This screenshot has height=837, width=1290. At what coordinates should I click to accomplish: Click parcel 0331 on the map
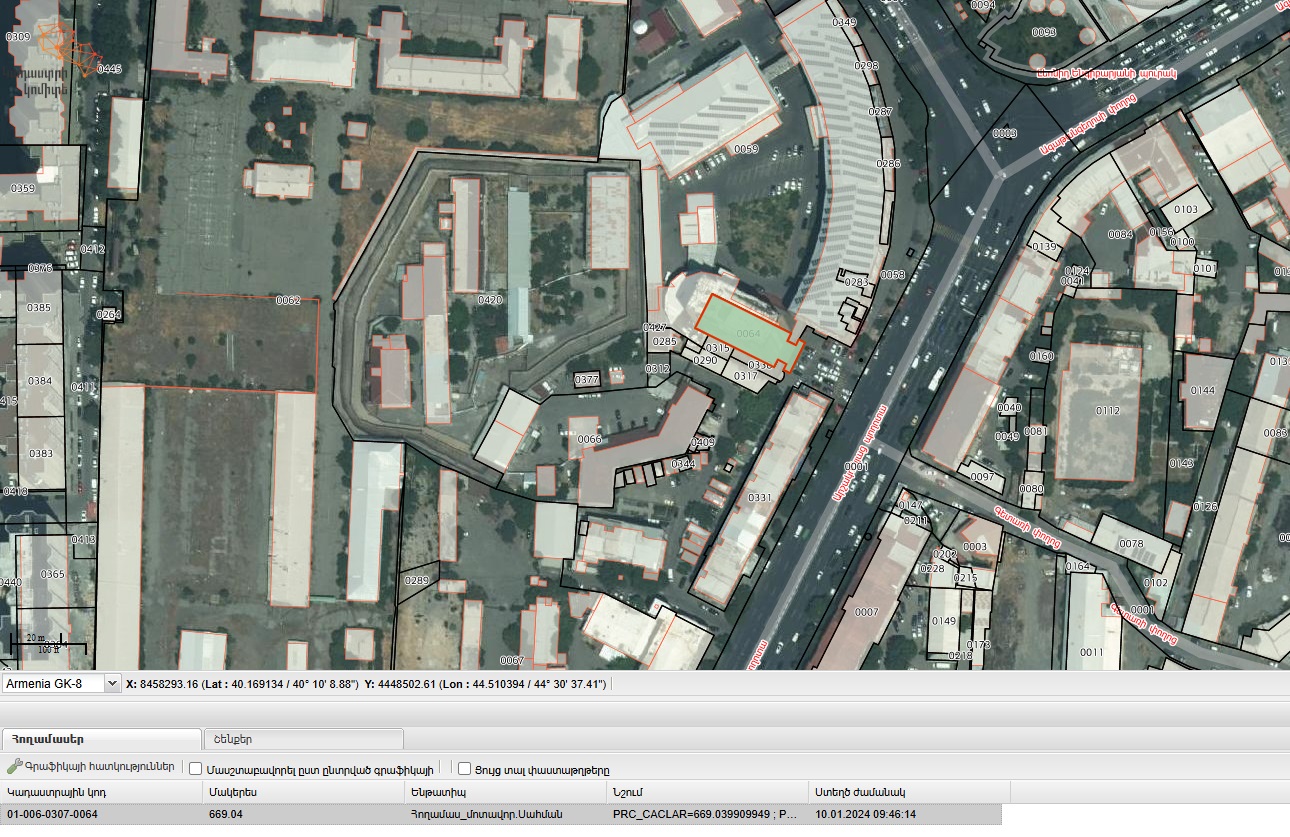click(759, 497)
